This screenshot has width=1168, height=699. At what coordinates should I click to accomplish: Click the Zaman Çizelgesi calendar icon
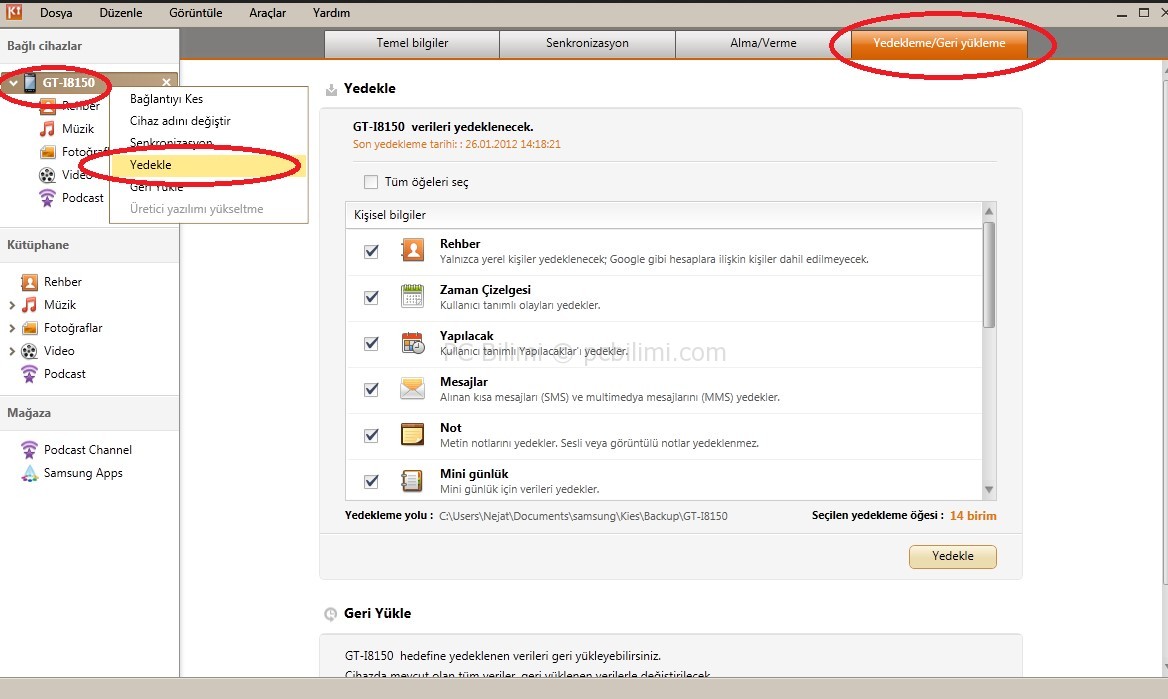point(412,297)
